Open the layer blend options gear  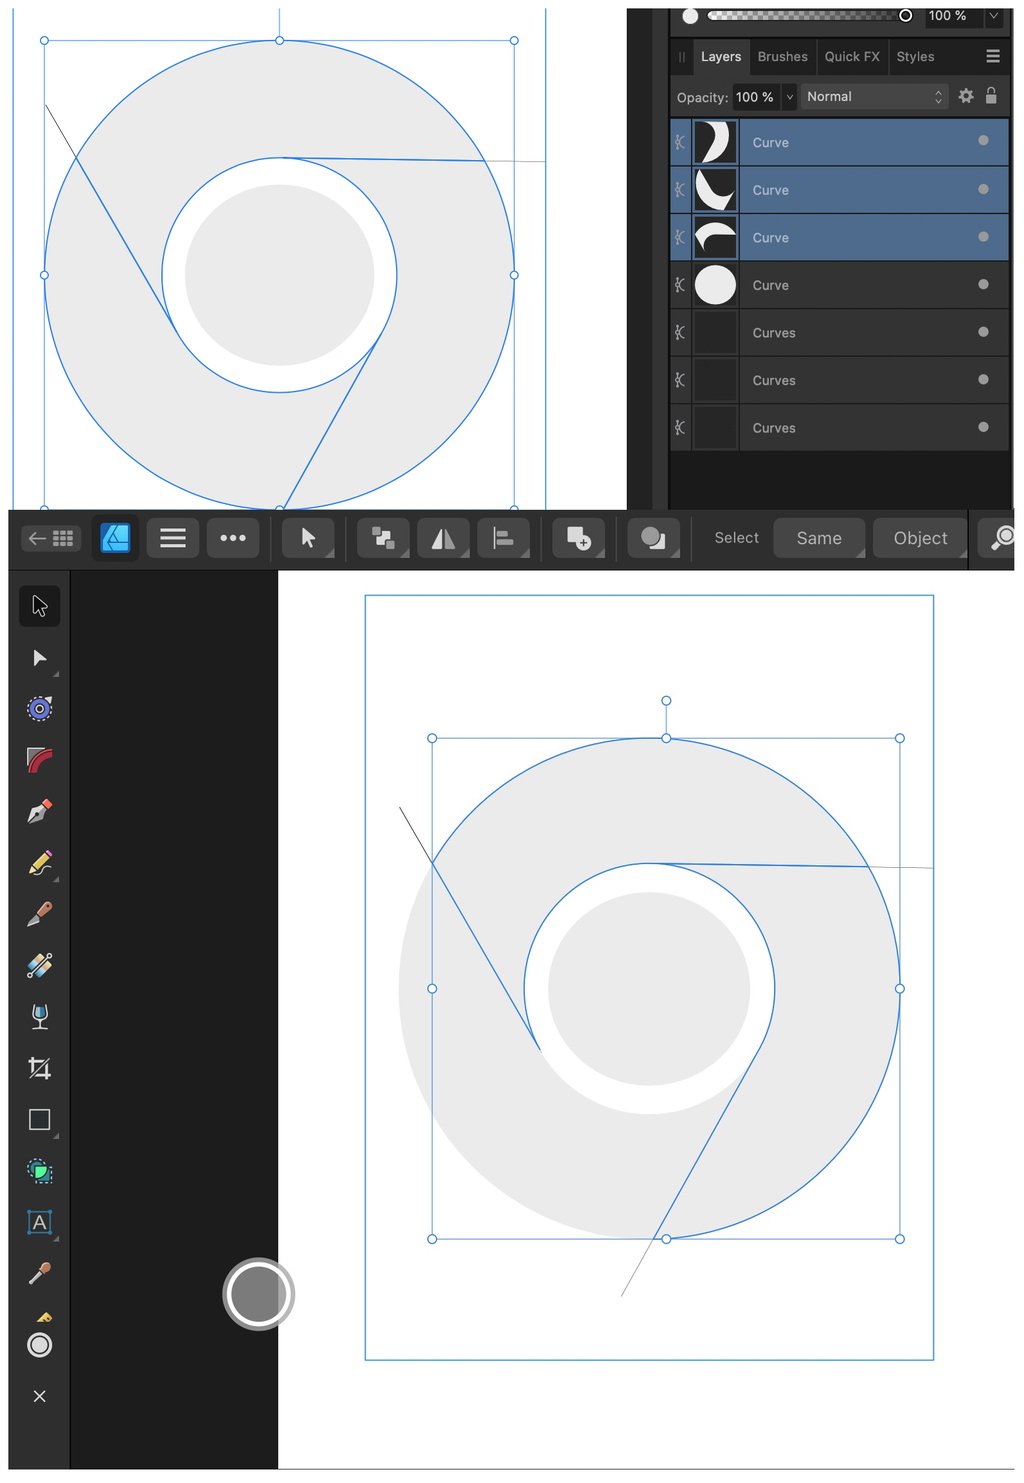pyautogui.click(x=966, y=96)
